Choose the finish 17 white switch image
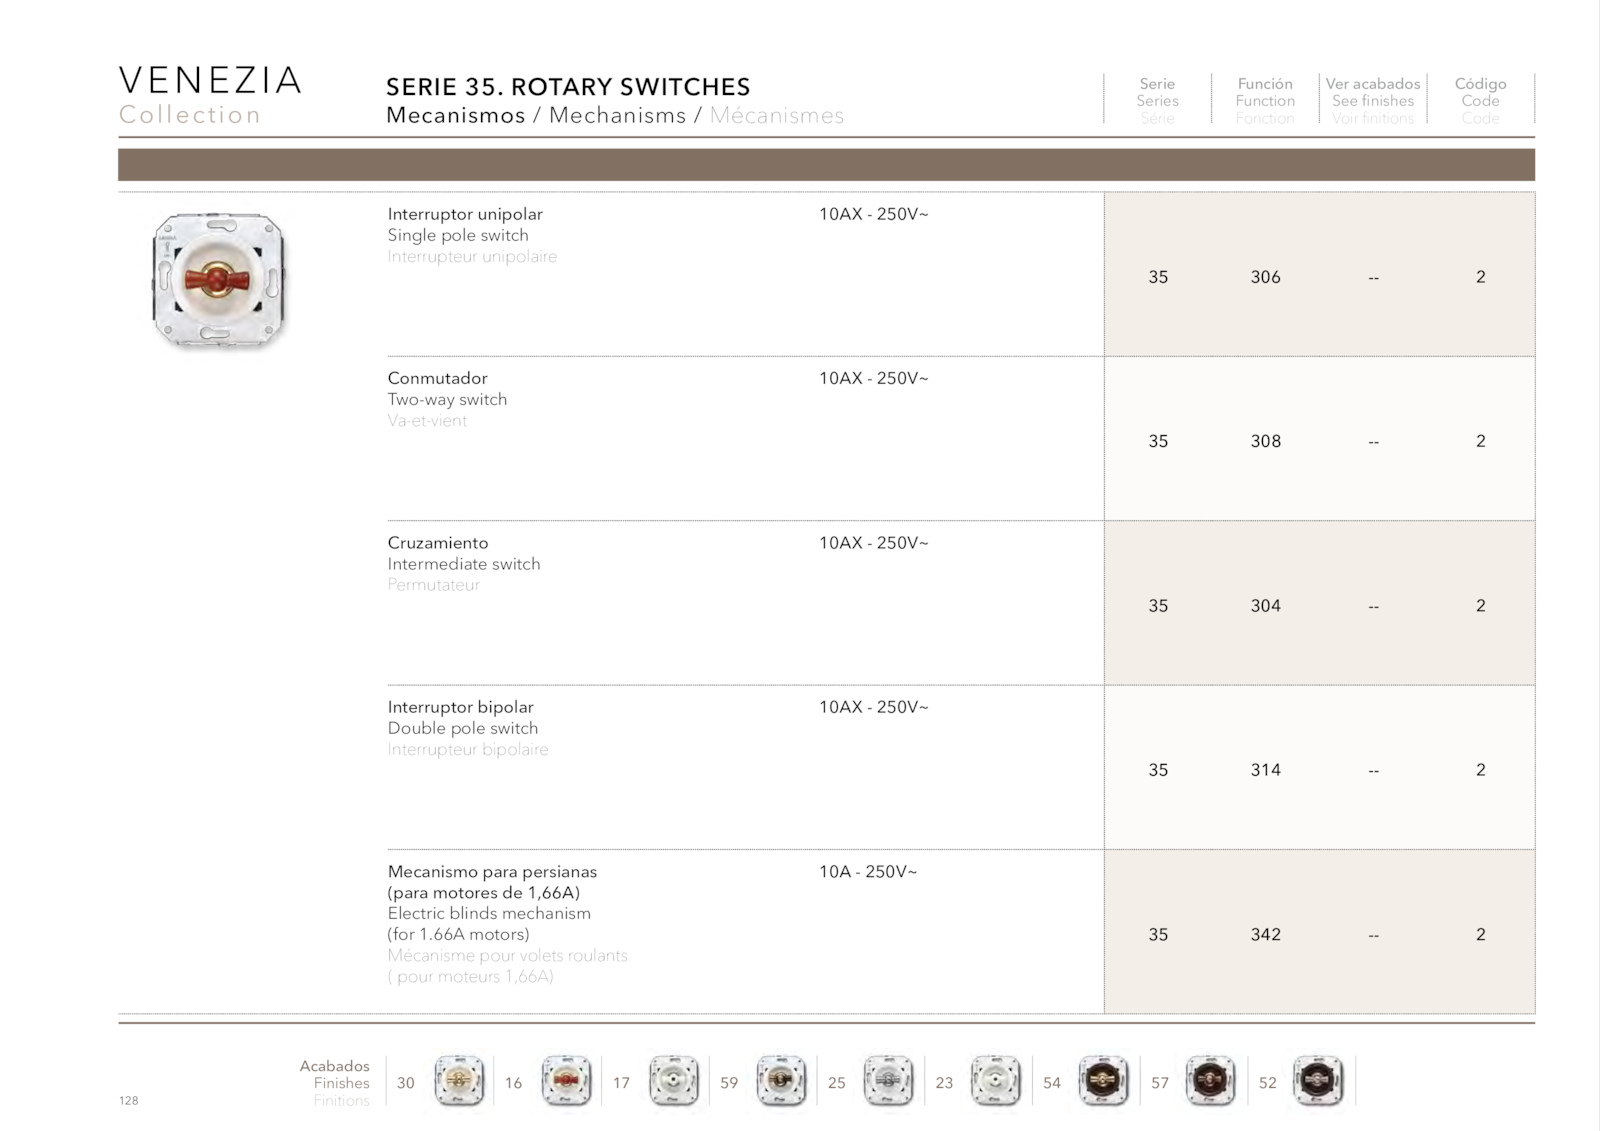The image size is (1600, 1131). [x=674, y=1082]
